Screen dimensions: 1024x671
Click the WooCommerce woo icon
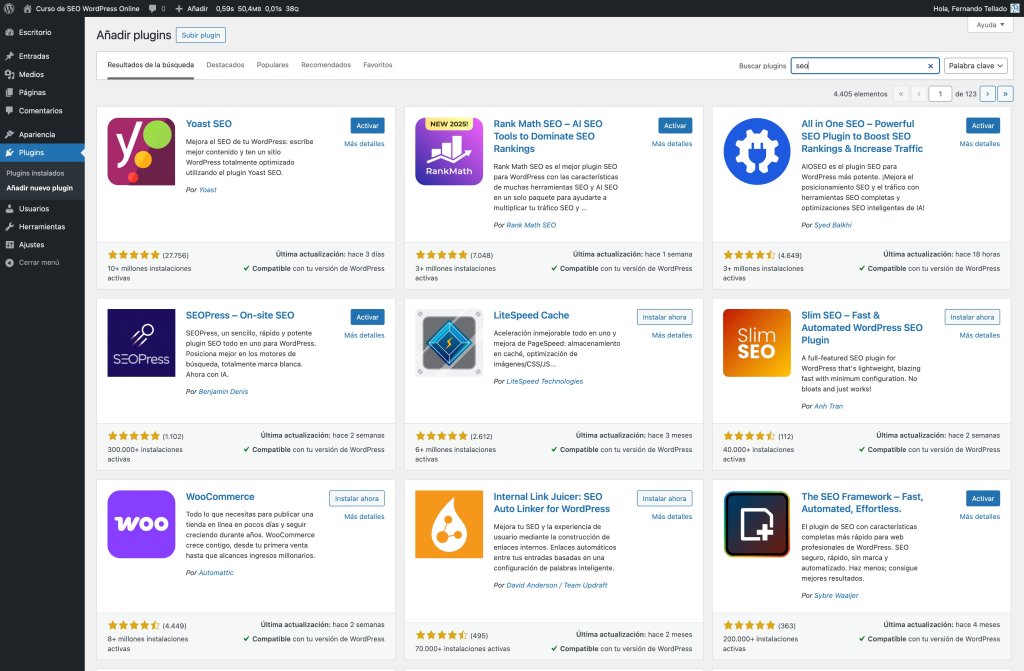(x=141, y=524)
